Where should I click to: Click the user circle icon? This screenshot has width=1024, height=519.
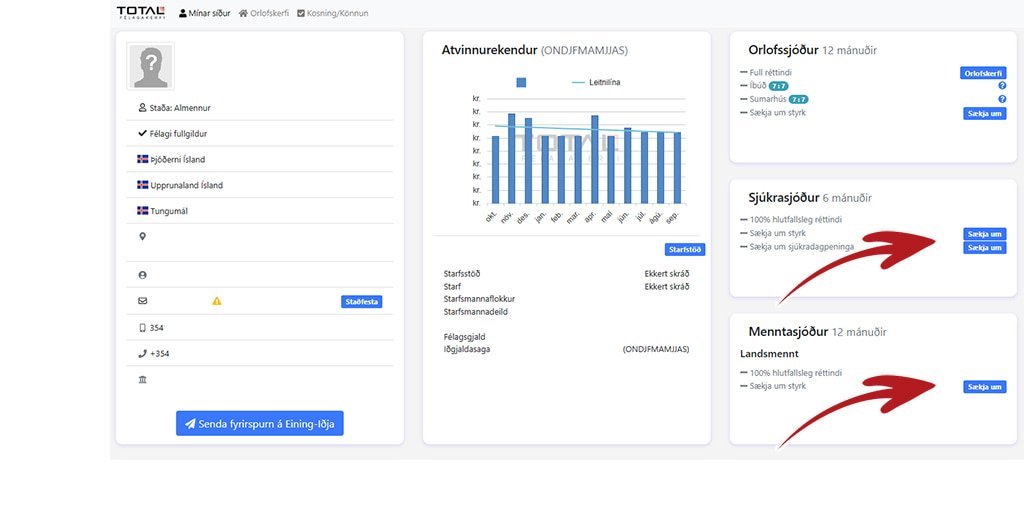pyautogui.click(x=142, y=275)
